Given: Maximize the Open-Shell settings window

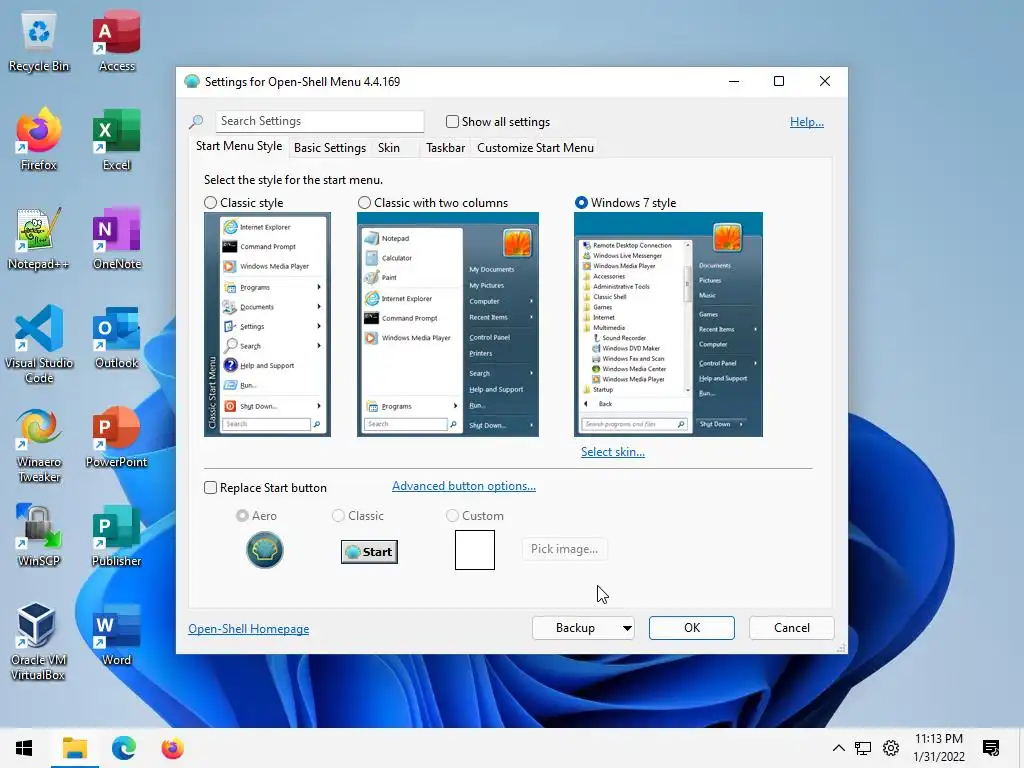Looking at the screenshot, I should [x=778, y=82].
